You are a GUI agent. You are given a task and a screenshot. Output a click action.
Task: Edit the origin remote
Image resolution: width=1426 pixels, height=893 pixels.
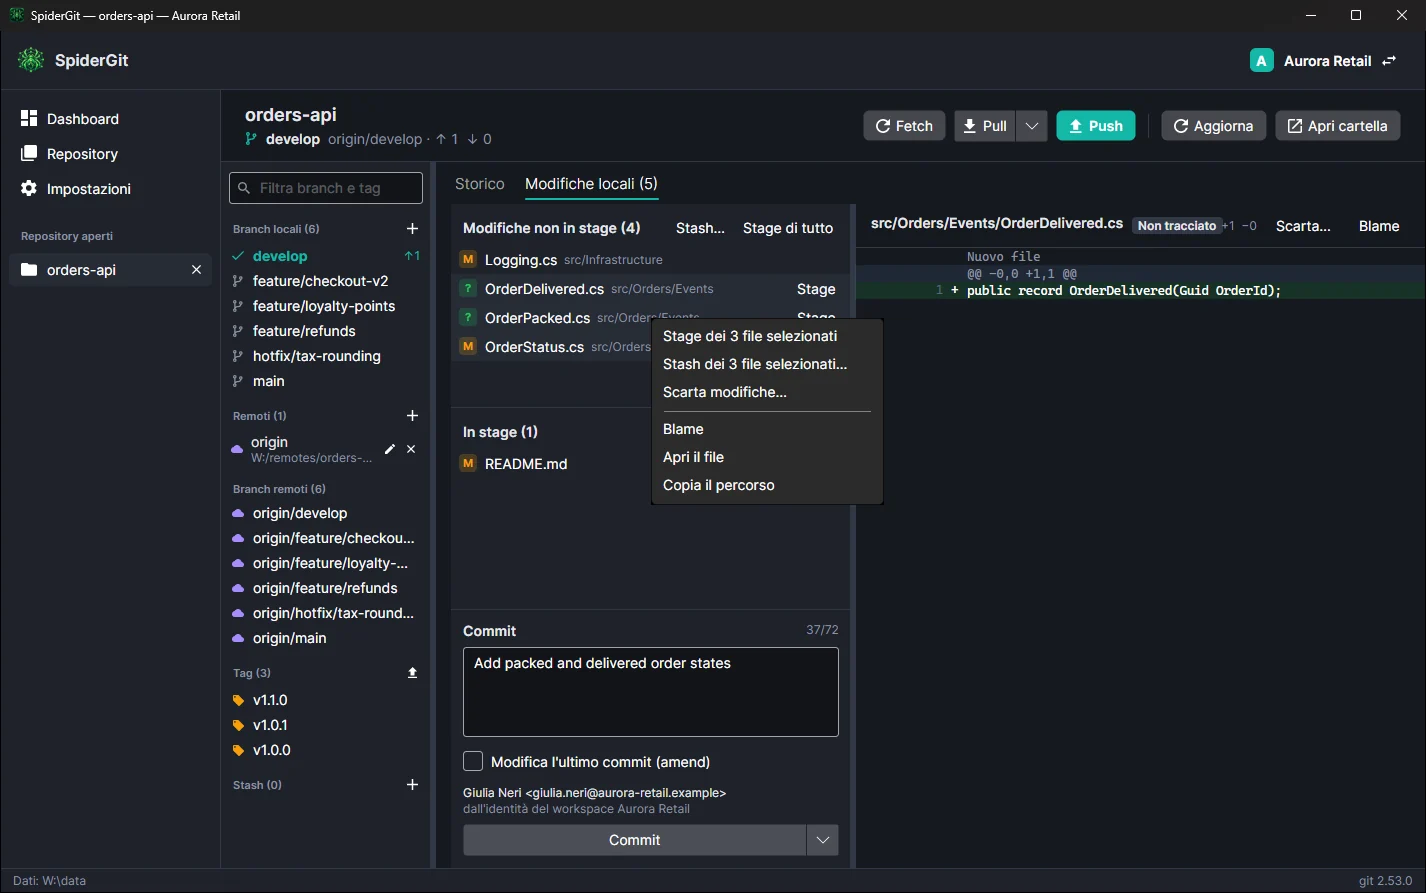click(x=390, y=450)
